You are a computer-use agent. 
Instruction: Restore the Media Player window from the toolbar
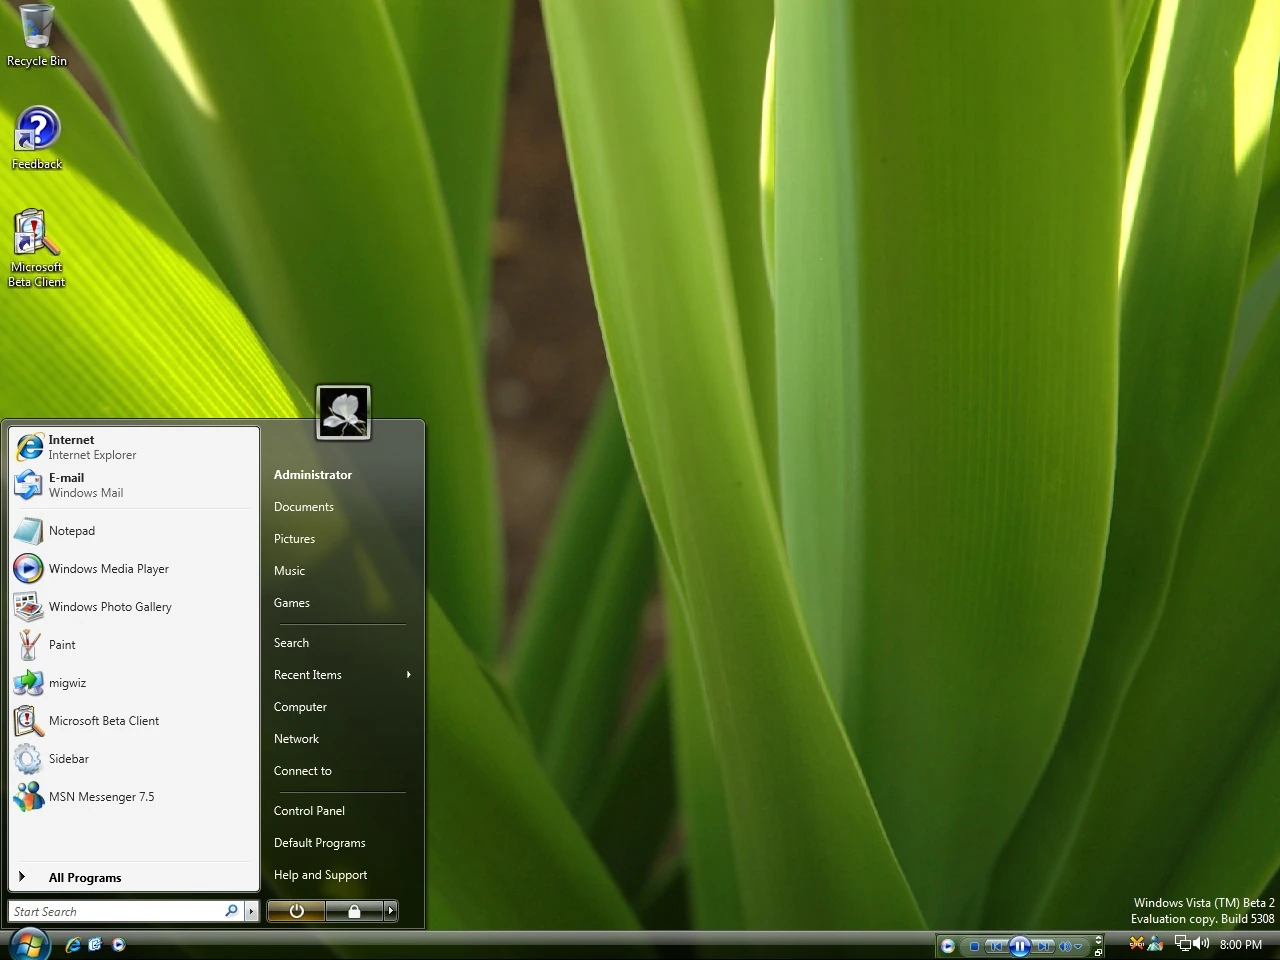coord(1099,952)
